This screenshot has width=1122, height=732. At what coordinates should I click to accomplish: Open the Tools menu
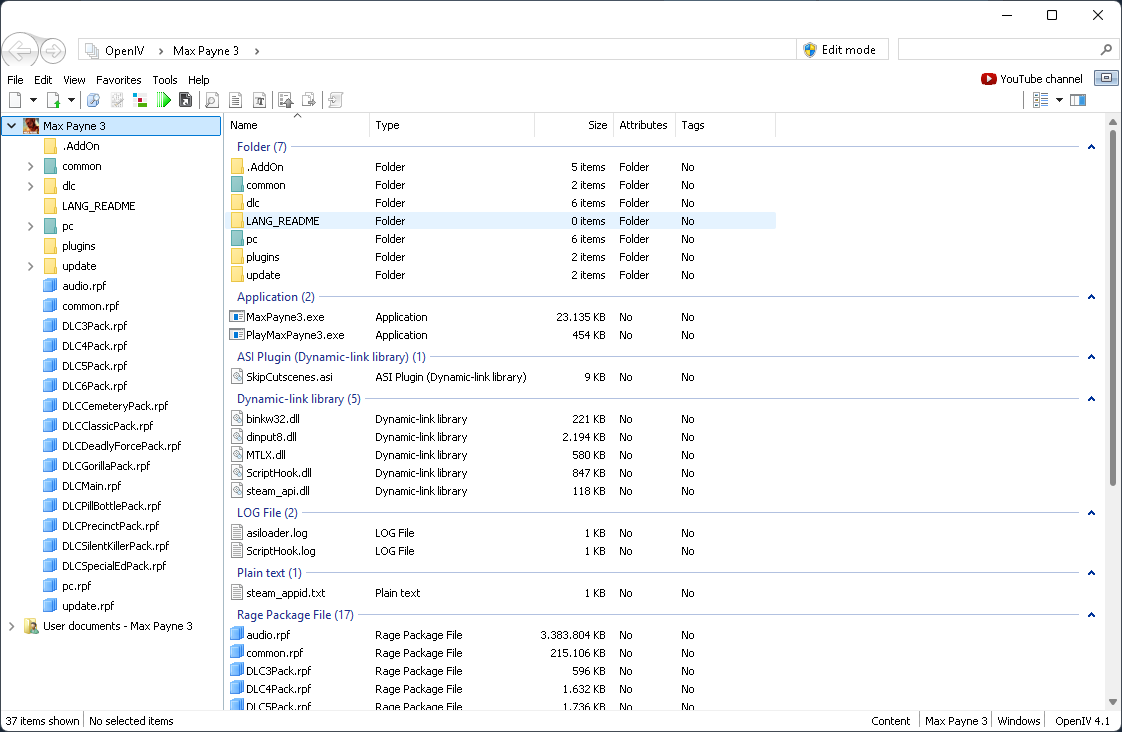click(x=165, y=80)
